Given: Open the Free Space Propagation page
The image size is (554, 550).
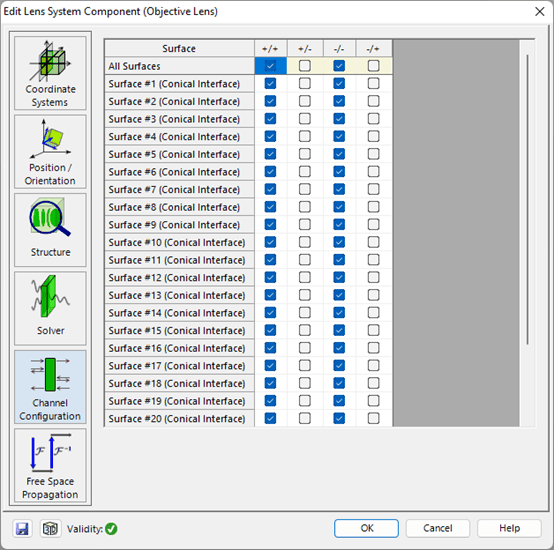Looking at the screenshot, I should pos(50,466).
